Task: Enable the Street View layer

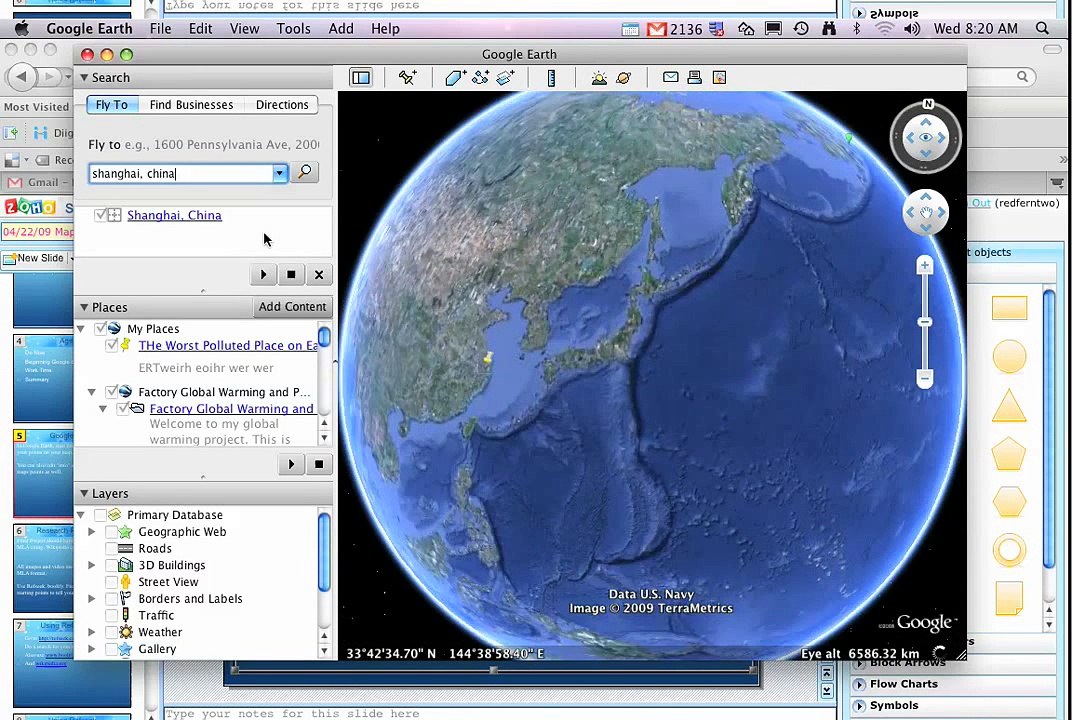Action: pyautogui.click(x=111, y=582)
